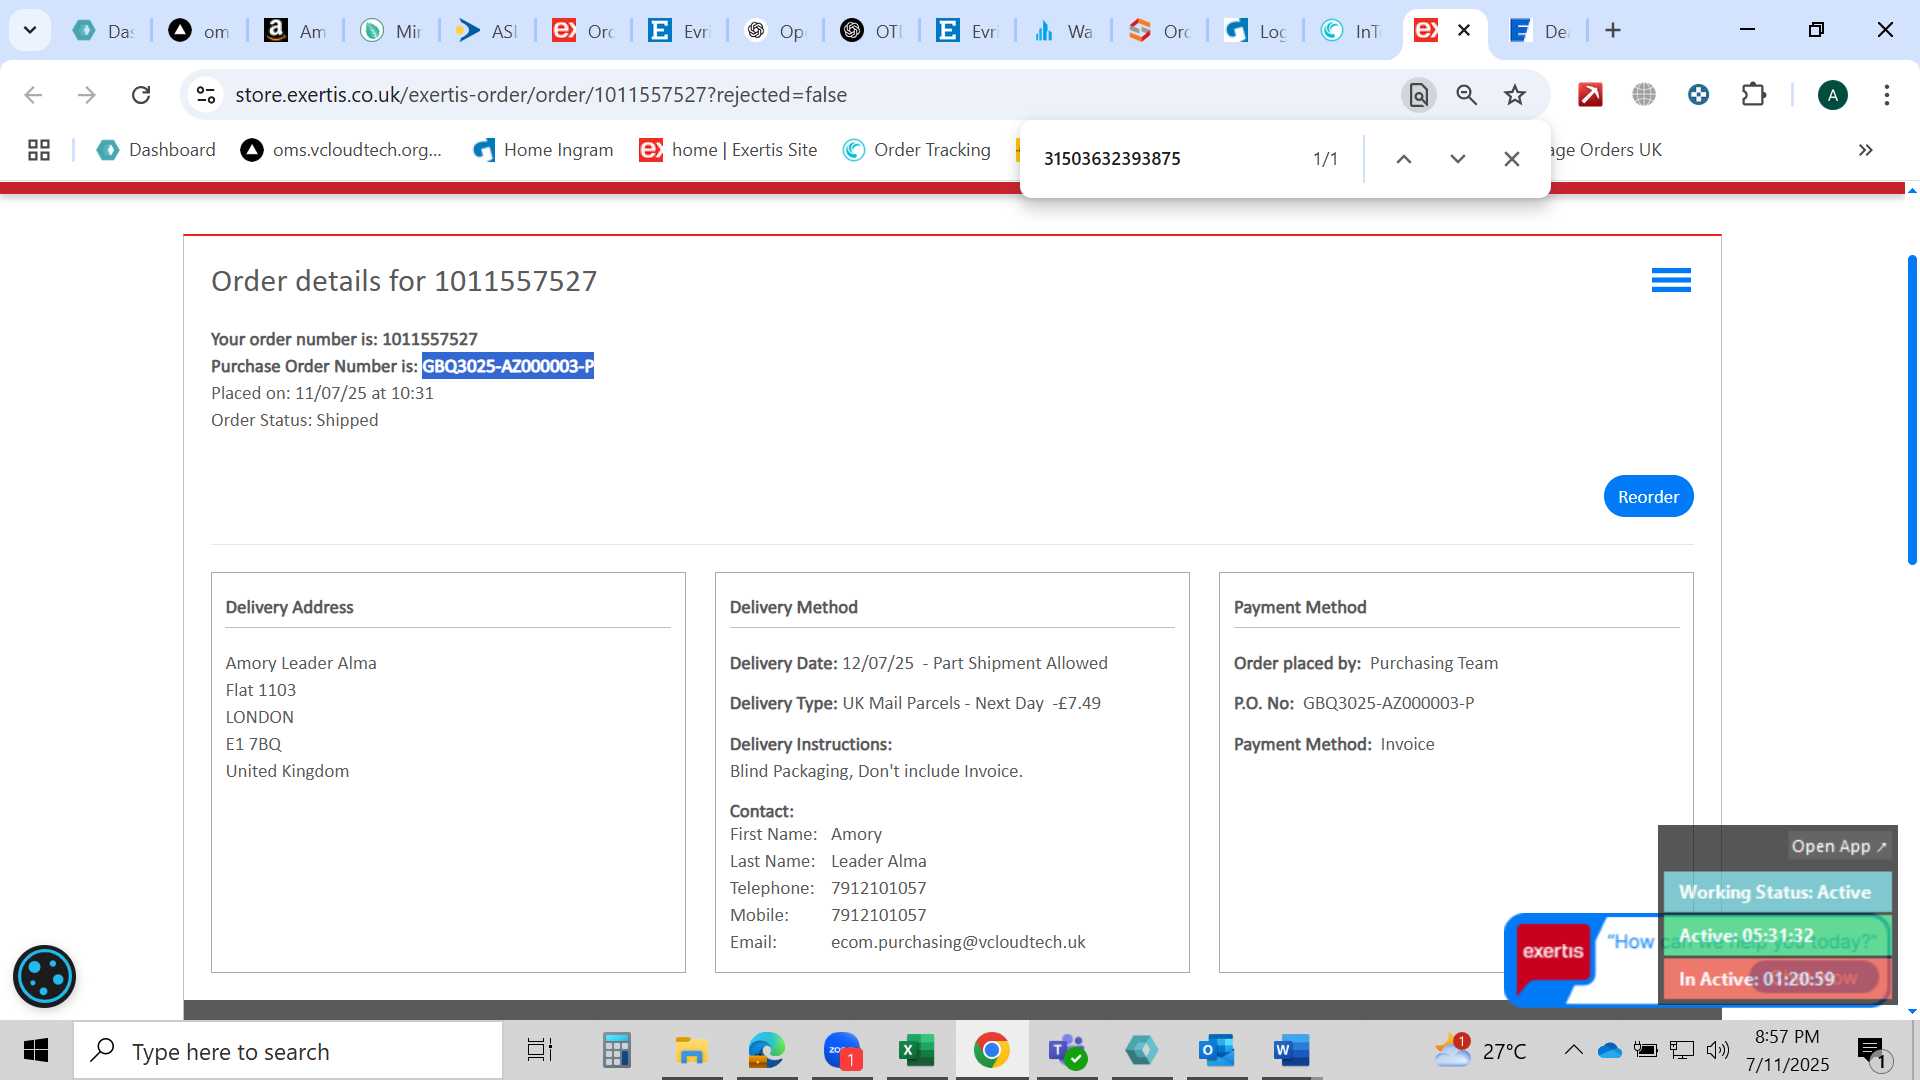Click the grey globe extension icon
Screen dimensions: 1920x1080
(x=1644, y=95)
